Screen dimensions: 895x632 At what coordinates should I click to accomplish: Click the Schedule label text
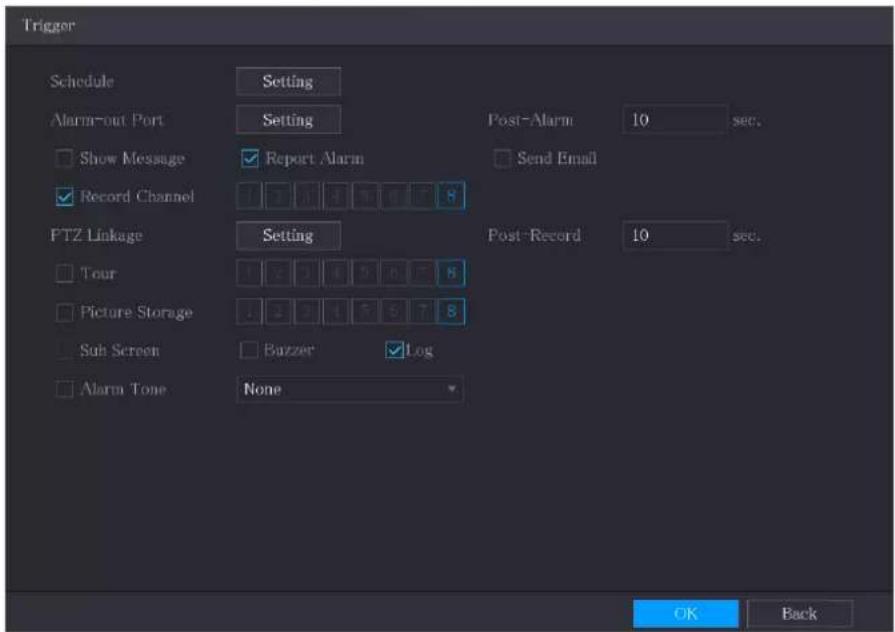[x=82, y=81]
